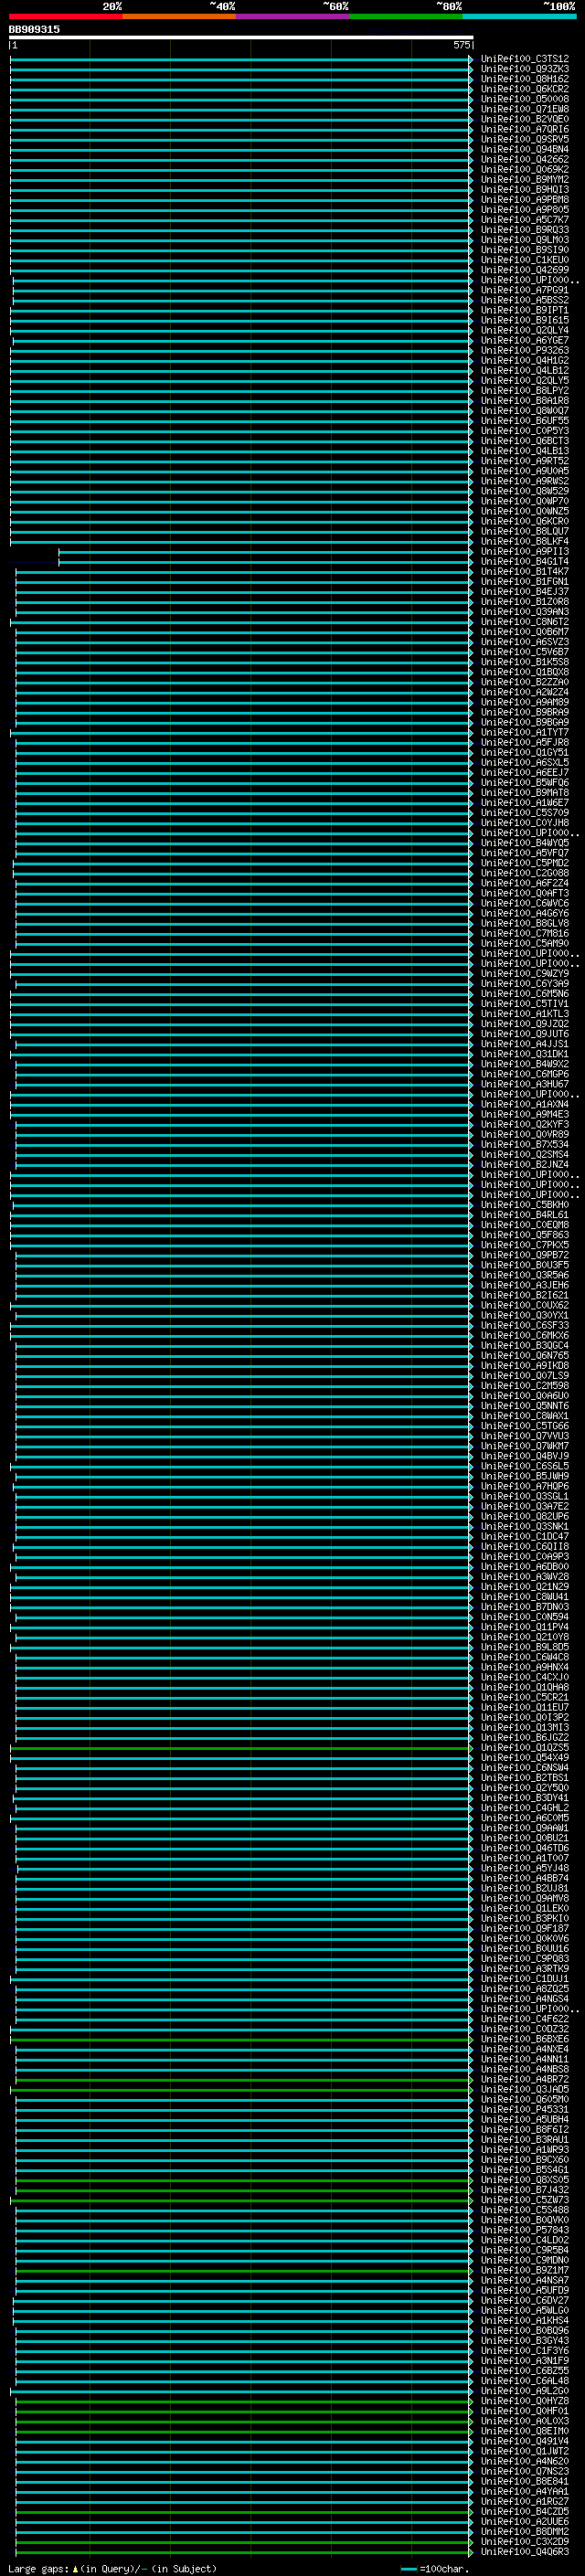Image resolution: width=585 pixels, height=2576 pixels.
Task: Select label UniRef100_Q42699
Action: tap(525, 270)
